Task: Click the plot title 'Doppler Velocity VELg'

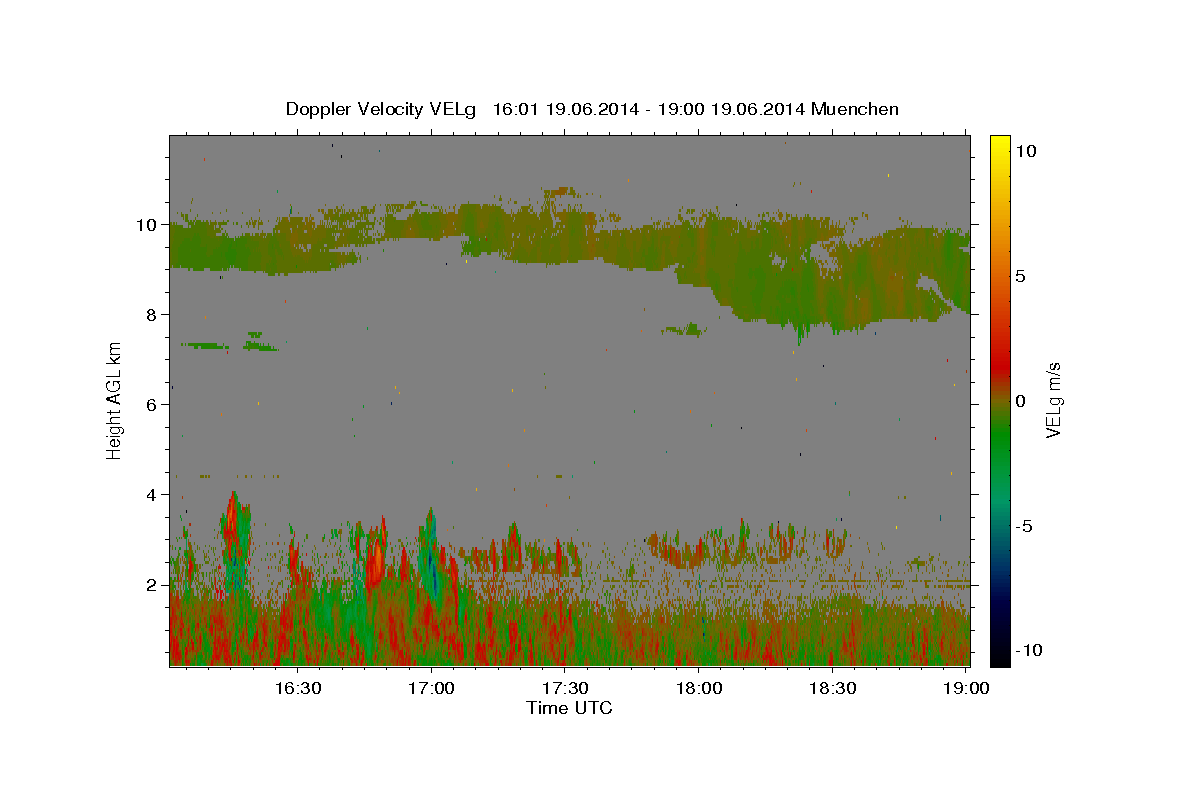Action: tap(383, 109)
